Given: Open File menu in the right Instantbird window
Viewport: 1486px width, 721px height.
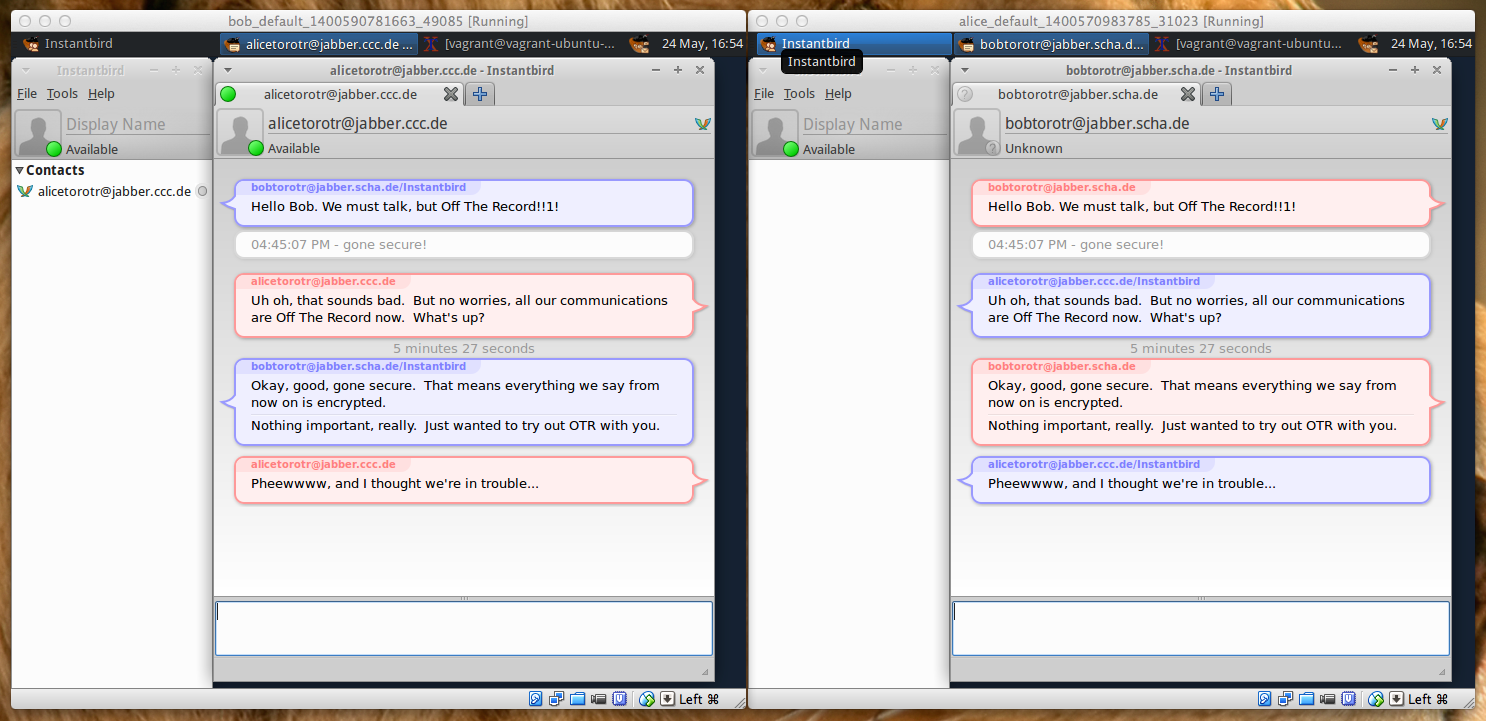Looking at the screenshot, I should point(764,94).
